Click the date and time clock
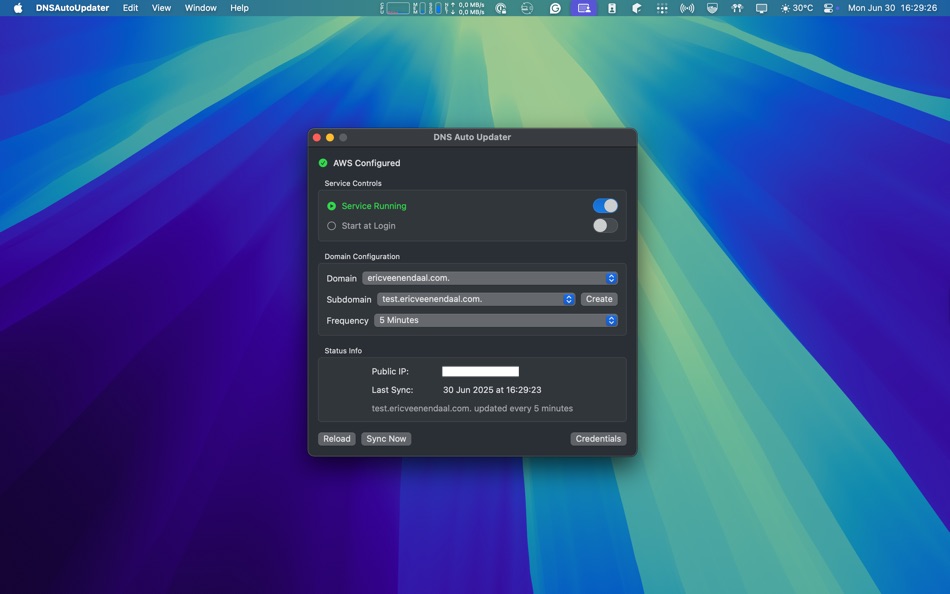This screenshot has width=950, height=594. [x=892, y=8]
